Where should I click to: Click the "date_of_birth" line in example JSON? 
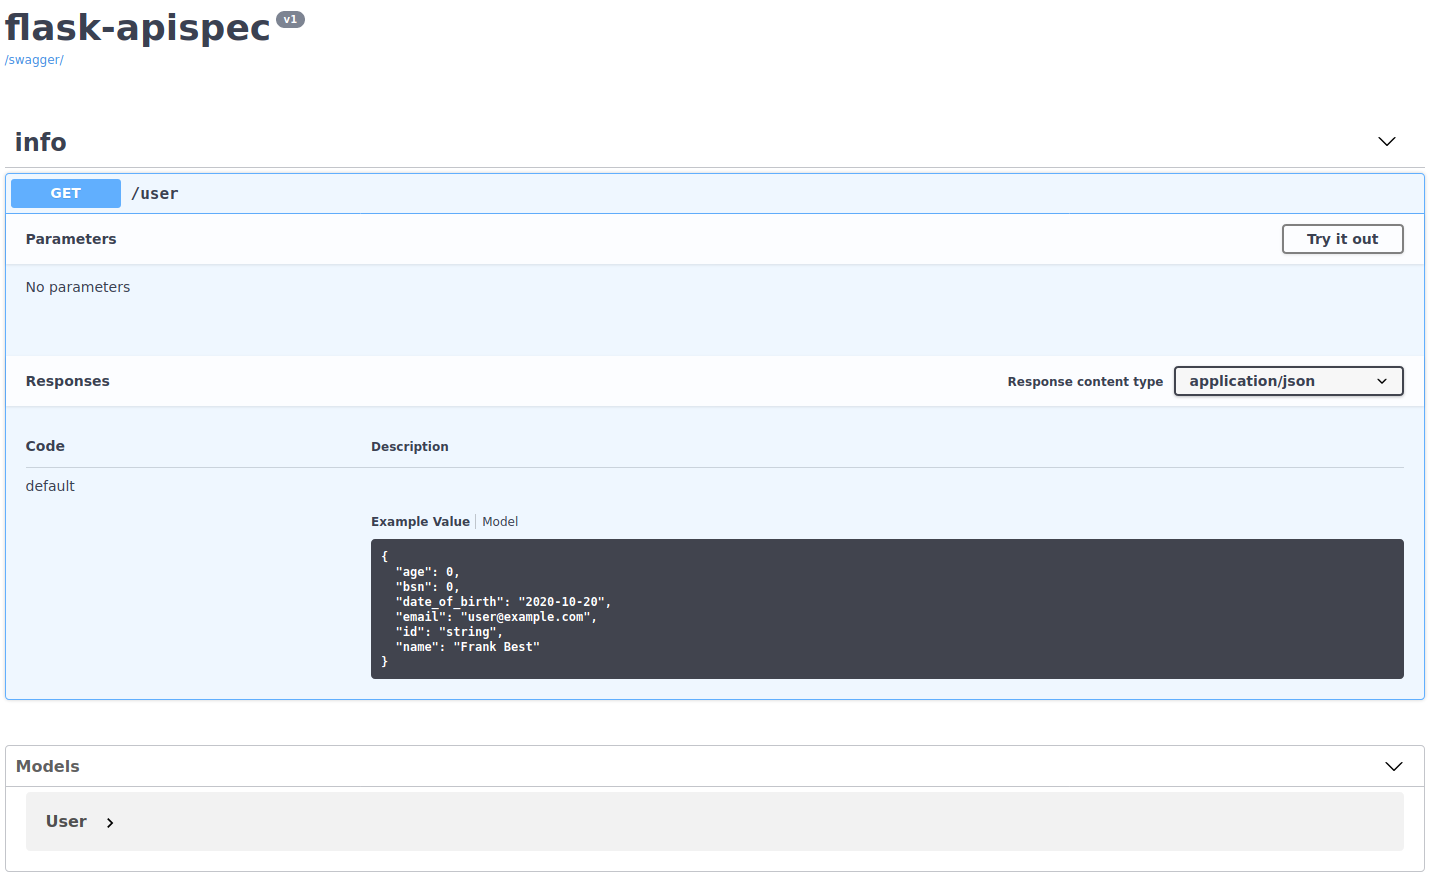[503, 602]
